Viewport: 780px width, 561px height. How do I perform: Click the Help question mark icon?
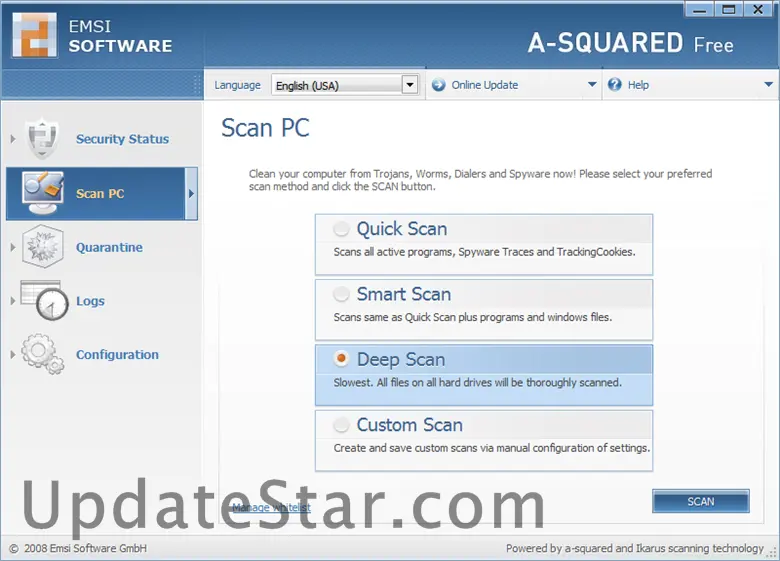615,85
